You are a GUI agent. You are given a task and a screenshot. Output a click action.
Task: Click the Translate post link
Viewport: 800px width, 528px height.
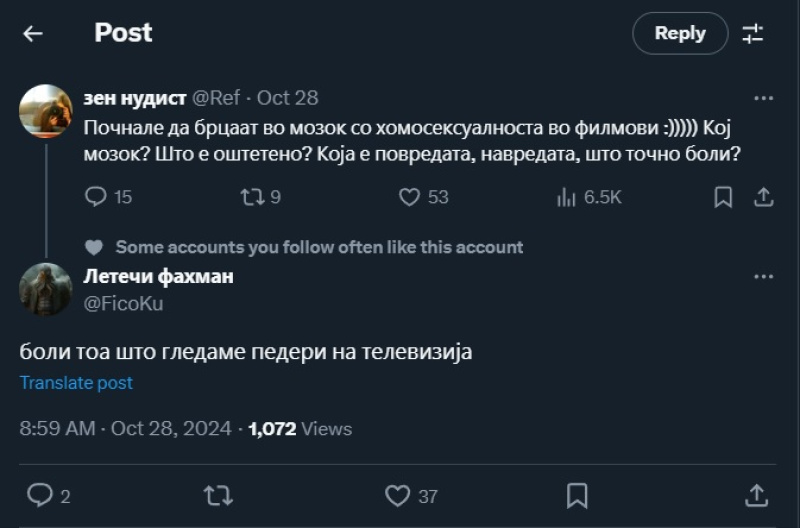click(76, 383)
